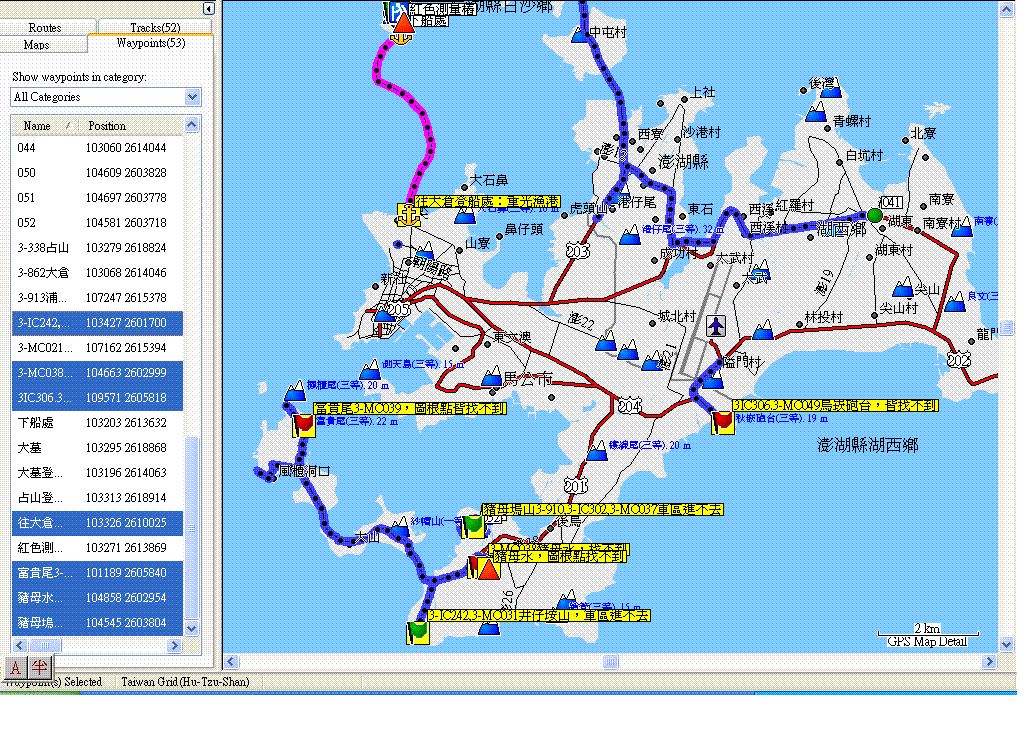Image resolution: width=1024 pixels, height=742 pixels.
Task: Click the summit icon at 尖山
Action: [x=903, y=287]
